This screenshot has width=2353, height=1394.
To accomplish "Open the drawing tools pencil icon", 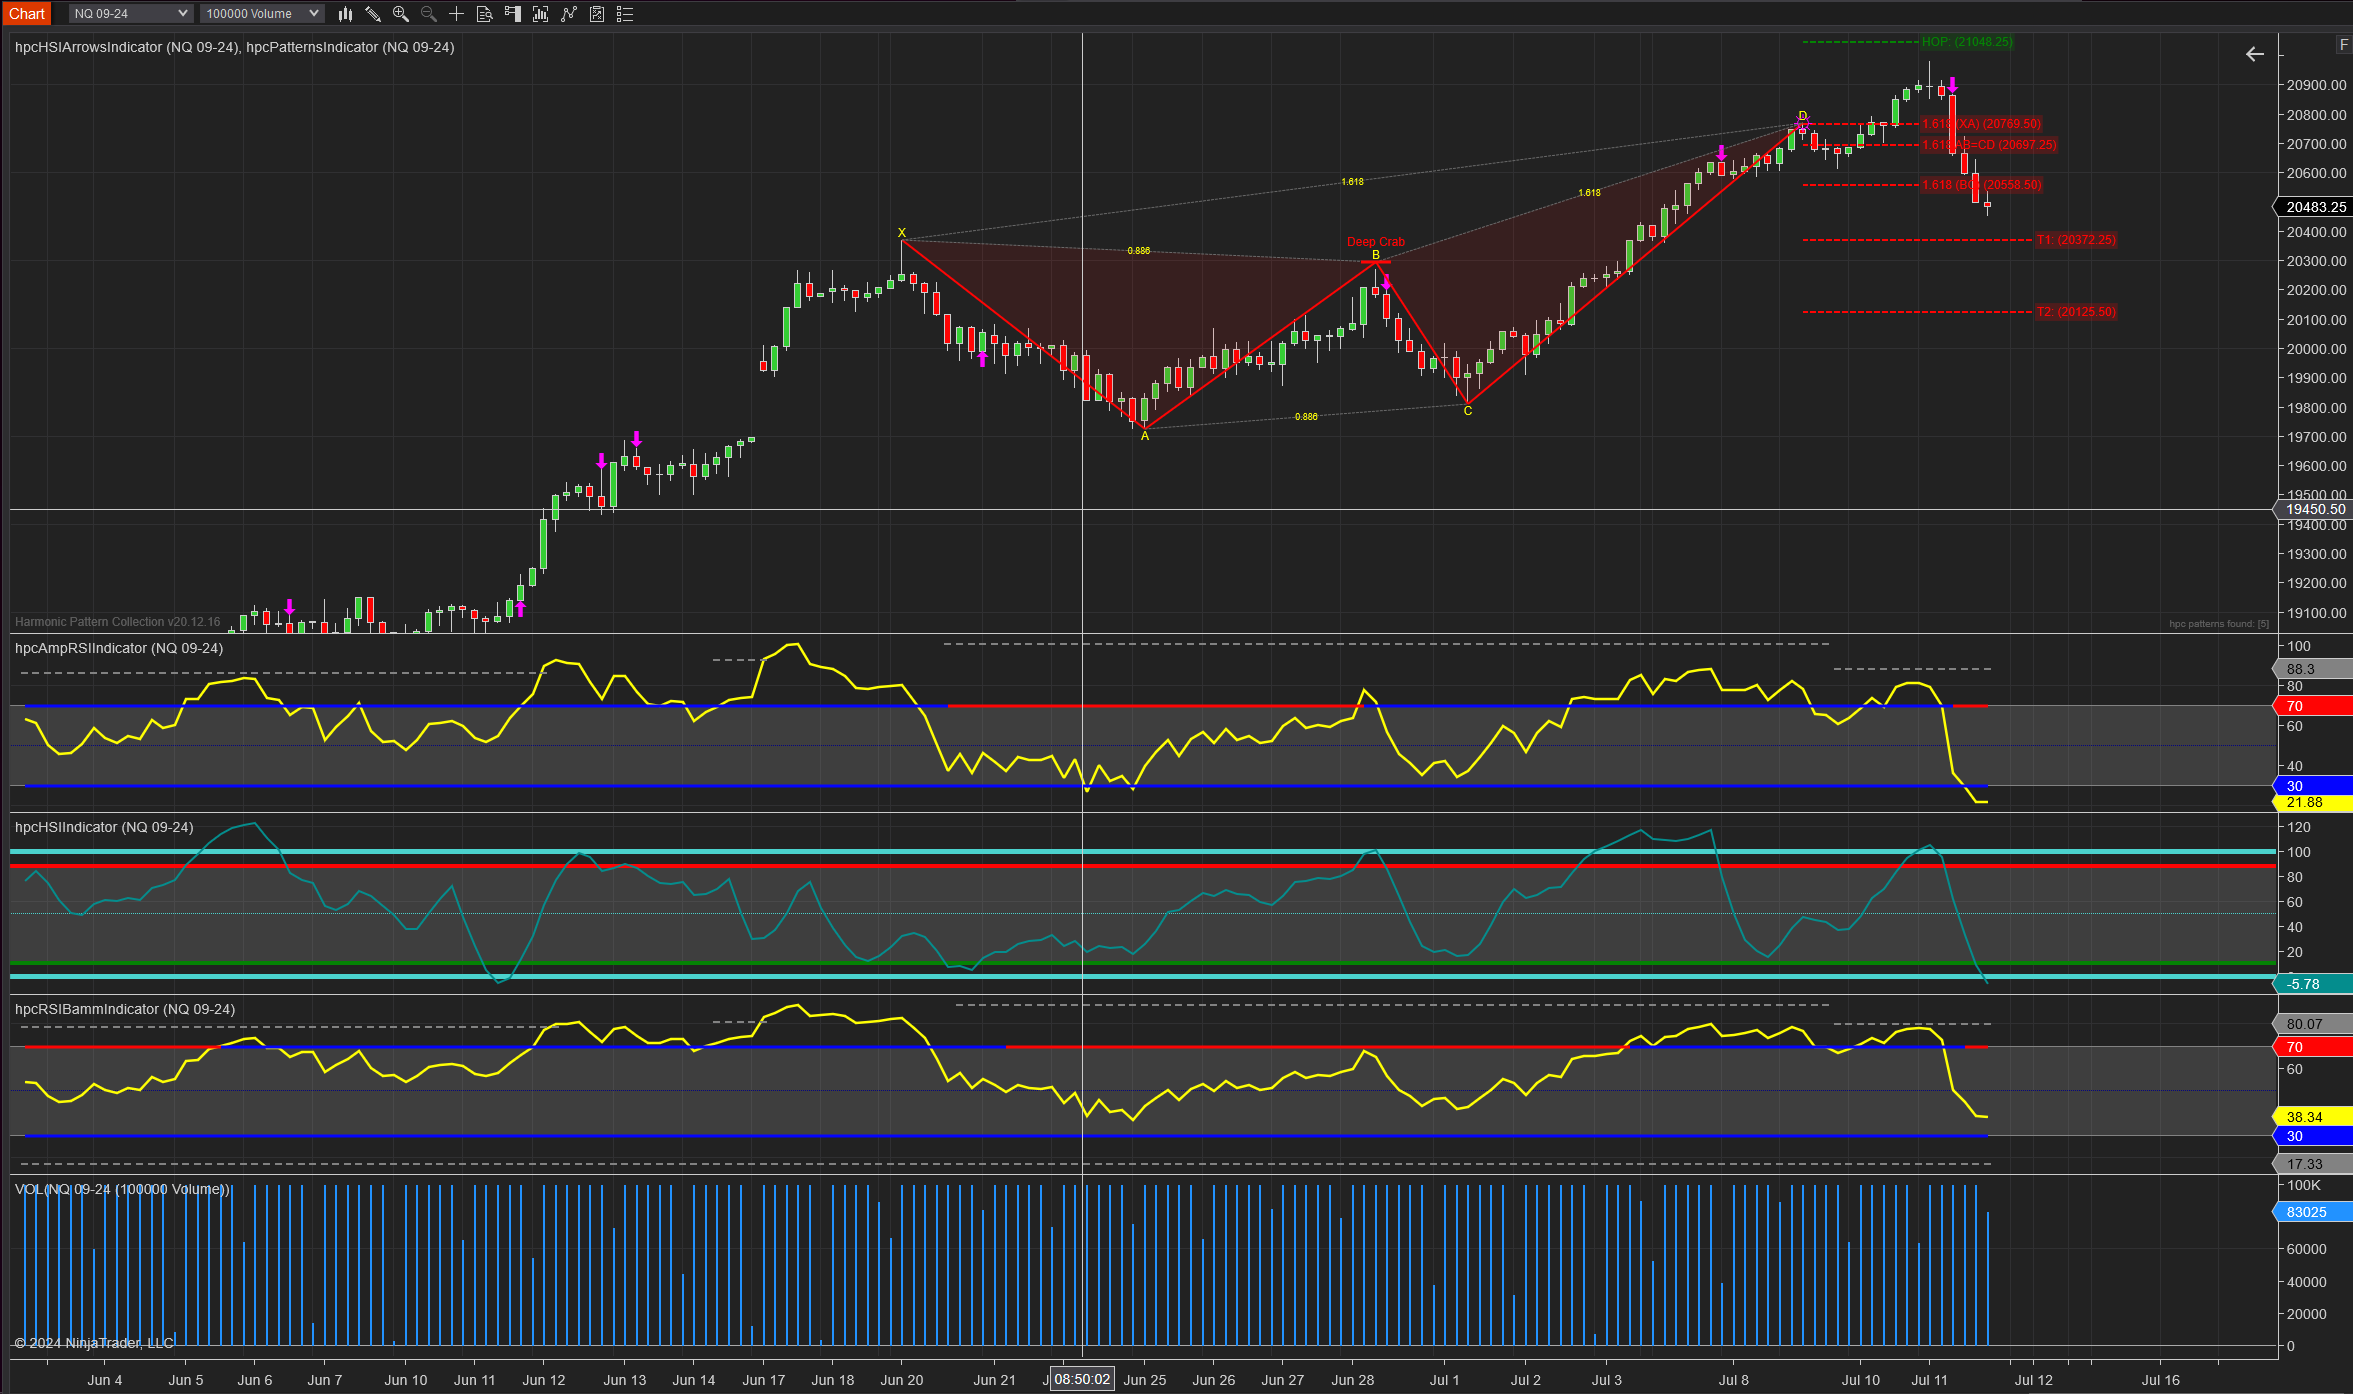I will (373, 14).
